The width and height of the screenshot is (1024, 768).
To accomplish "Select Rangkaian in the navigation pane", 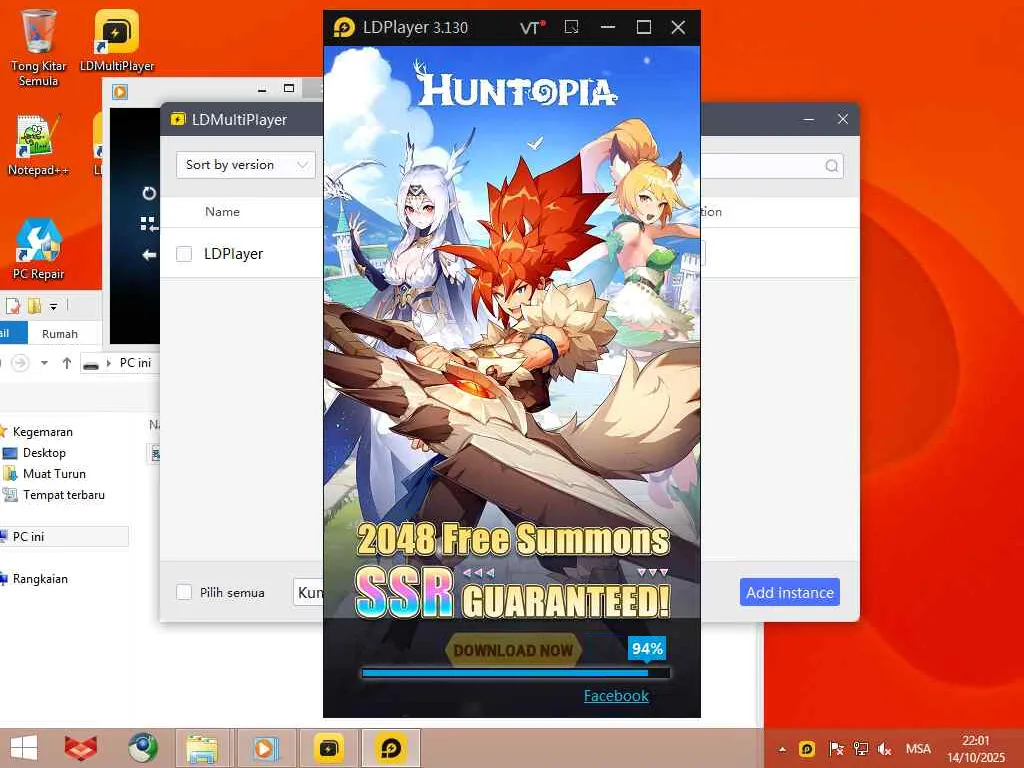I will pos(40,579).
